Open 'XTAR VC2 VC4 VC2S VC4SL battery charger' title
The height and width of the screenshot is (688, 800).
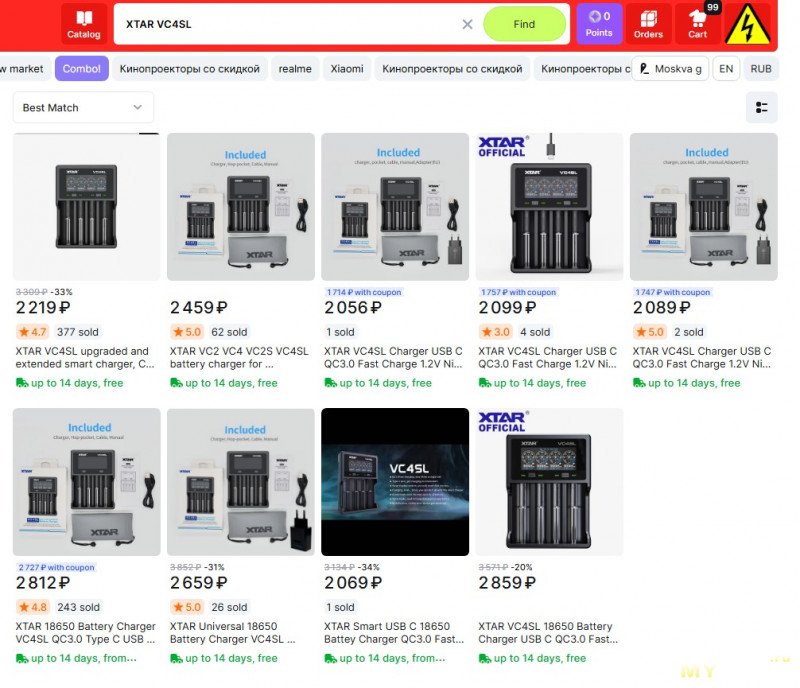point(239,357)
